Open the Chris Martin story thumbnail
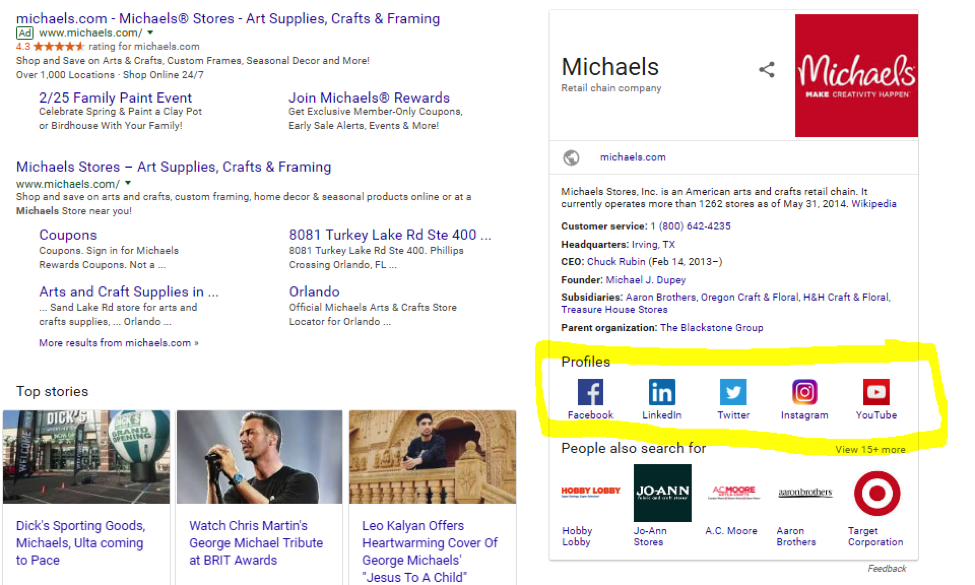Screen dimensions: 975x585 pyautogui.click(x=259, y=457)
